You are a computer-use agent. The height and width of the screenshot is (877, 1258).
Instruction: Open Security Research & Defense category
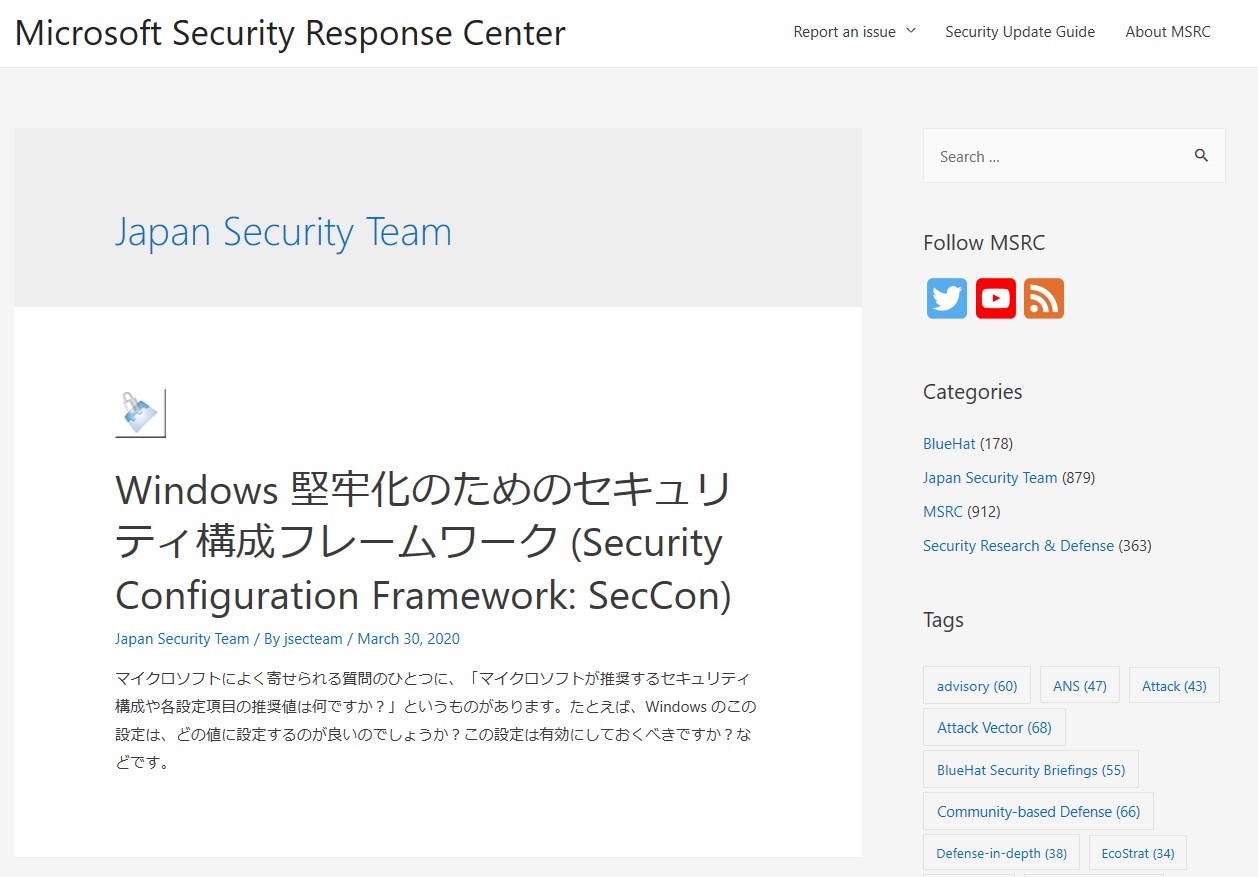point(1018,546)
